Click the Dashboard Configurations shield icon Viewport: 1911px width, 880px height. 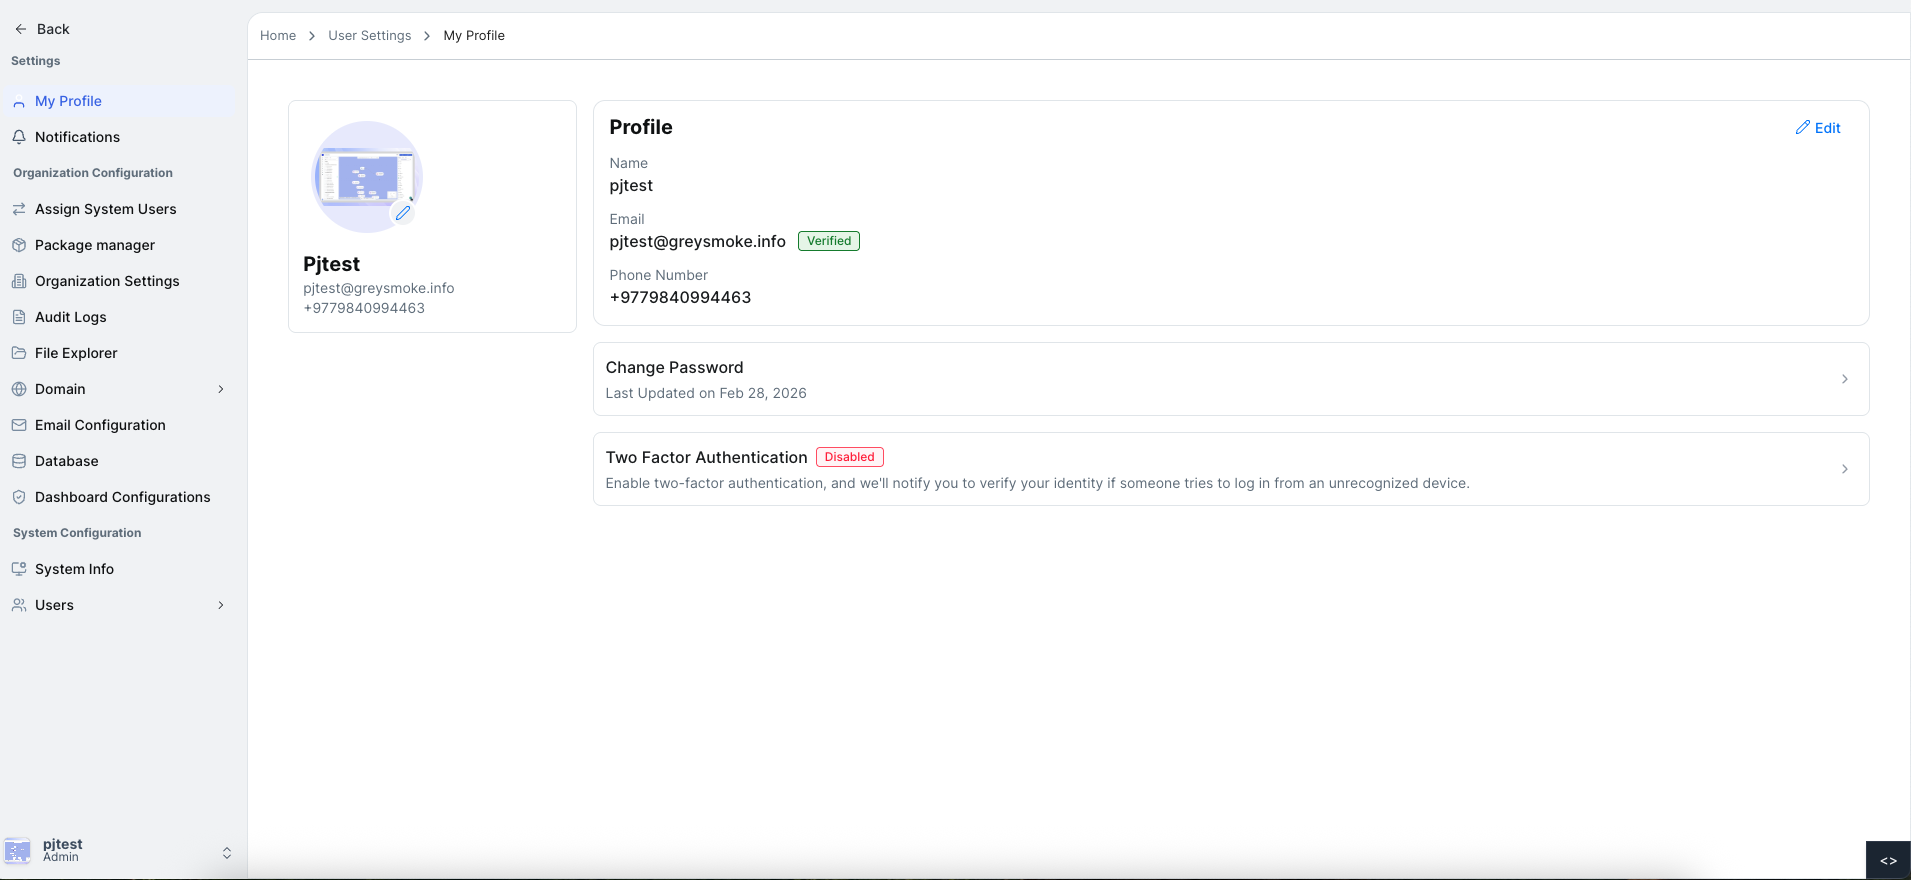(x=19, y=497)
